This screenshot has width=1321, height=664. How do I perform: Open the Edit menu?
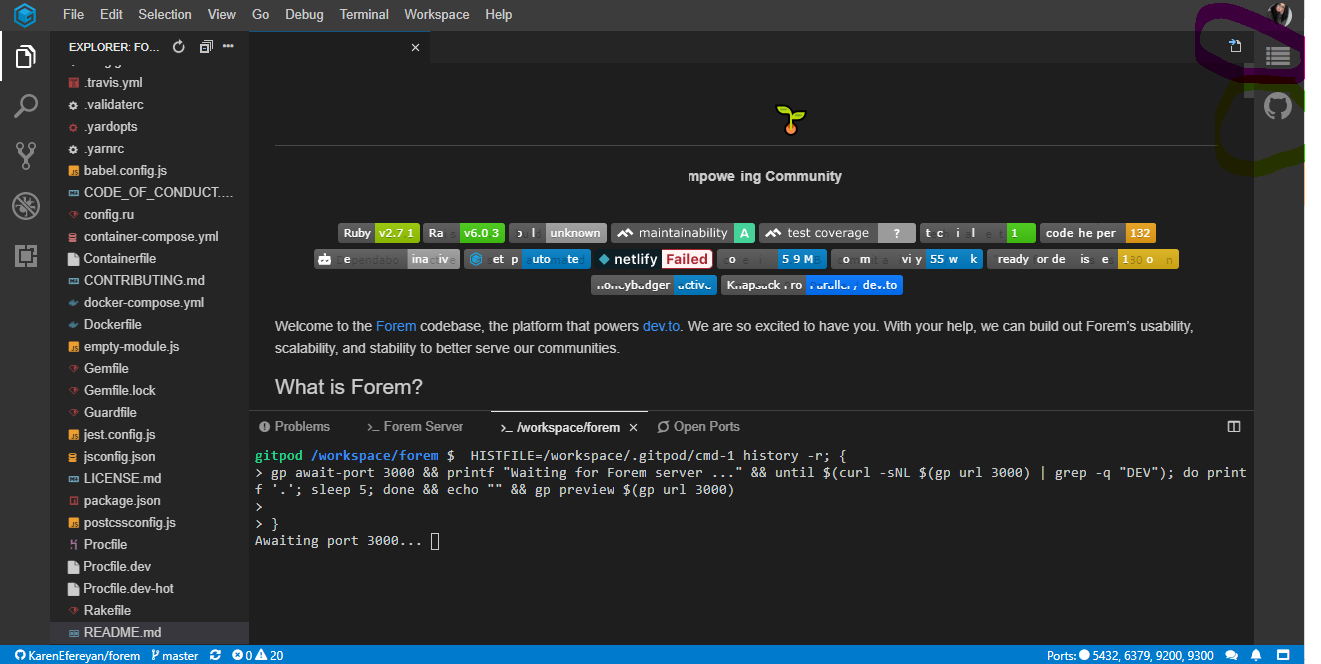coord(111,14)
